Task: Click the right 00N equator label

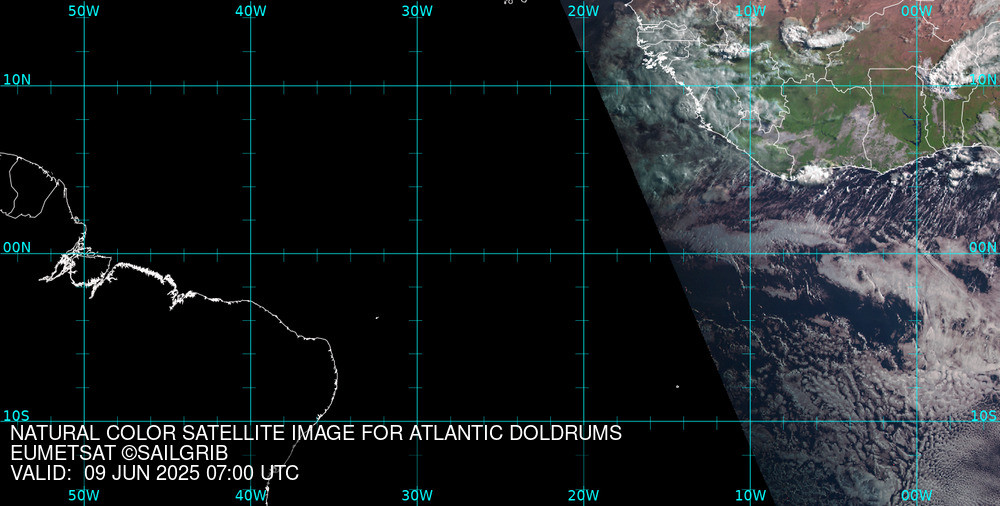Action: click(983, 248)
